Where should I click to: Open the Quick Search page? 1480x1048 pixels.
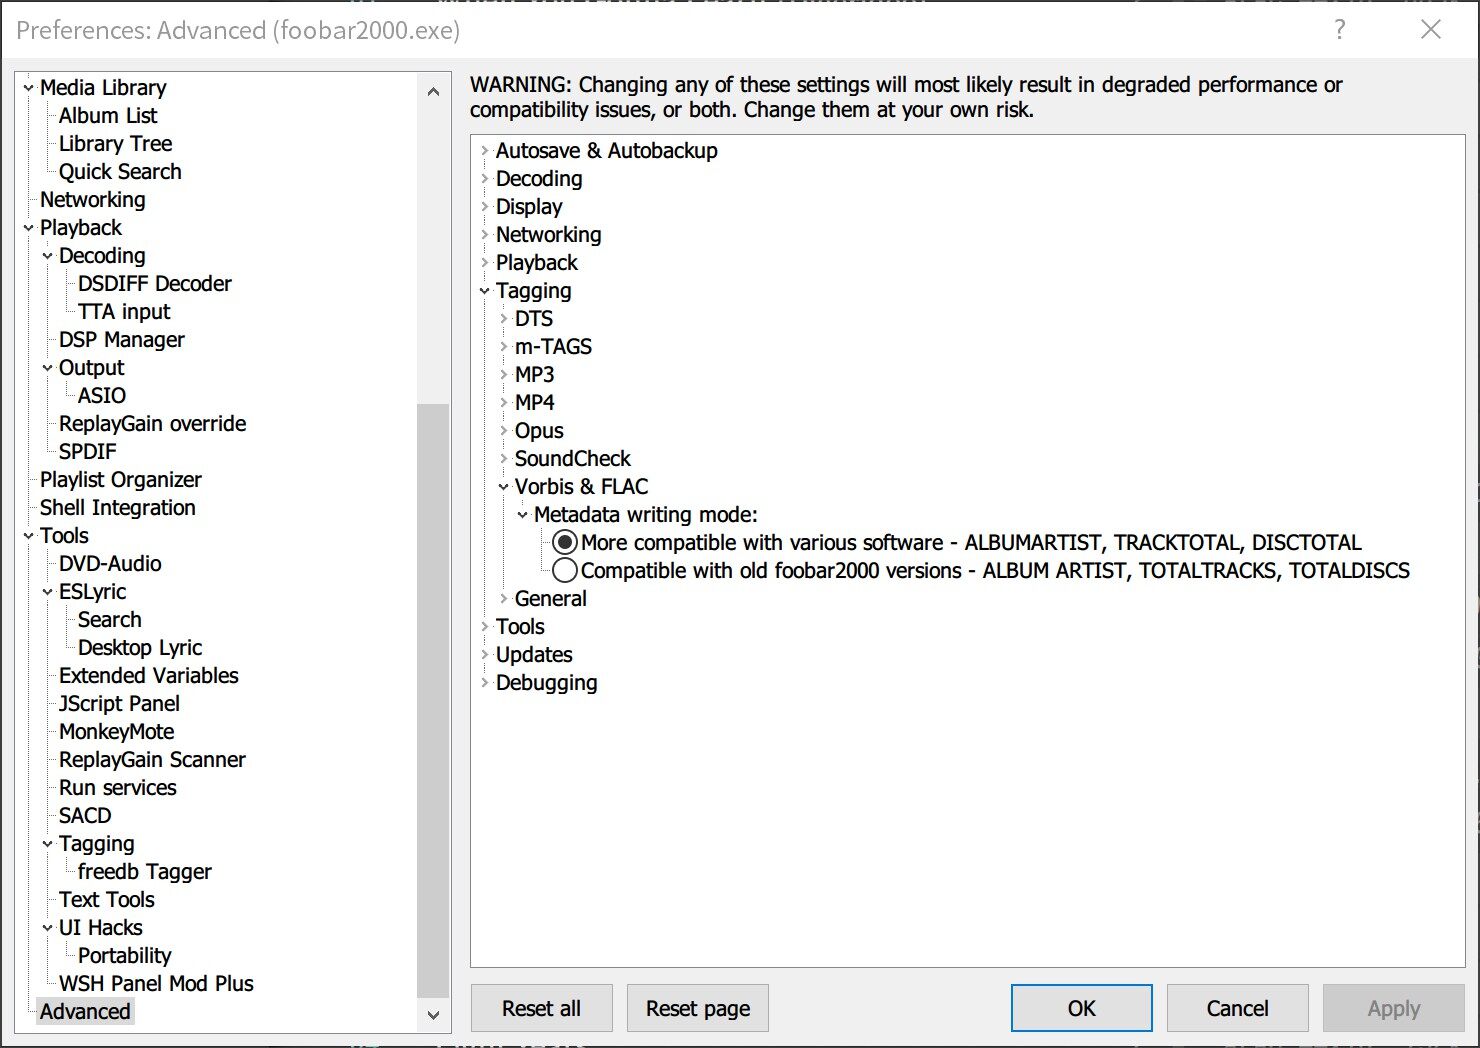click(121, 172)
